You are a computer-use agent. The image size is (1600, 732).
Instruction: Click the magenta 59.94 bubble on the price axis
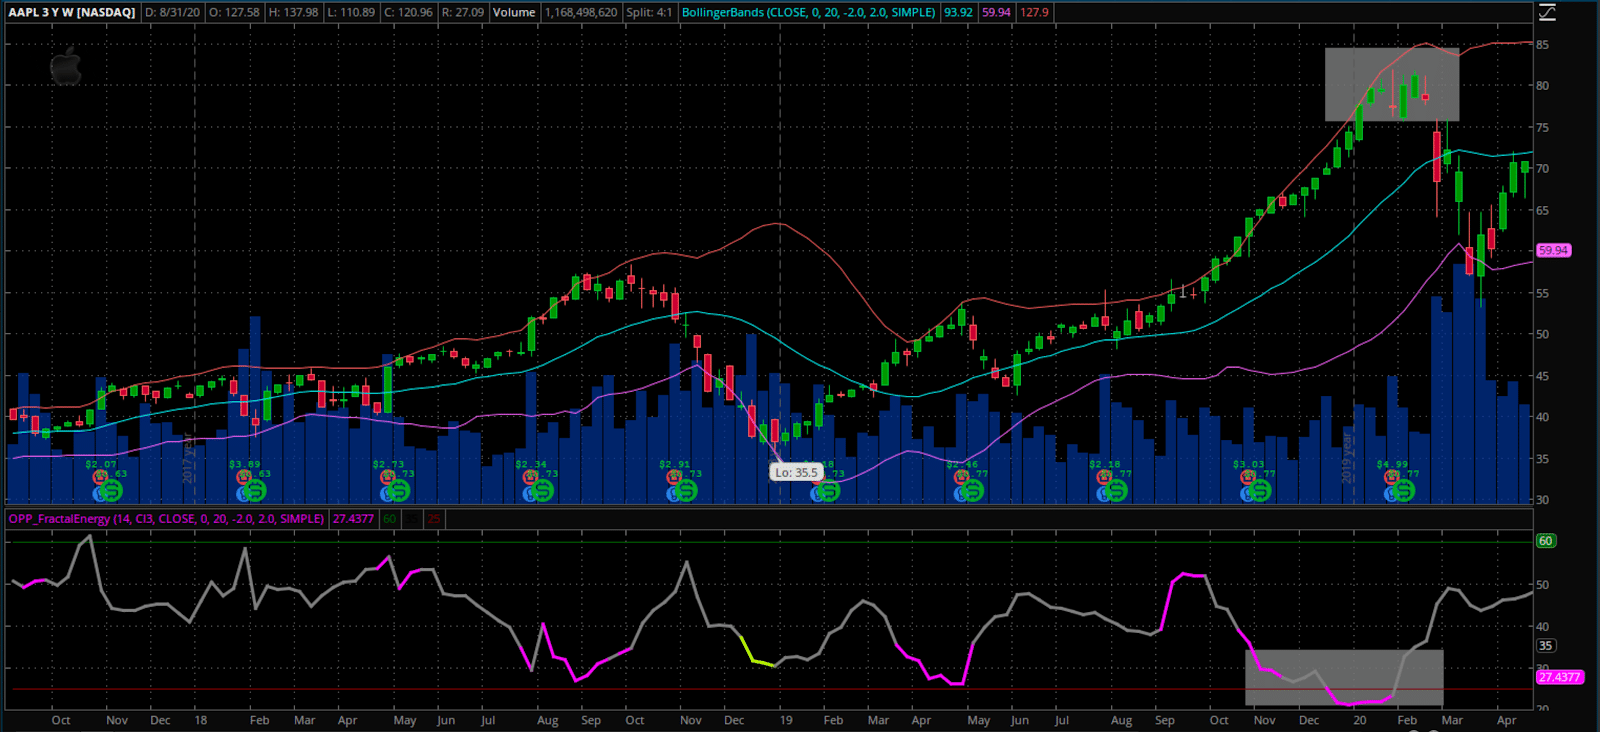tap(1553, 250)
